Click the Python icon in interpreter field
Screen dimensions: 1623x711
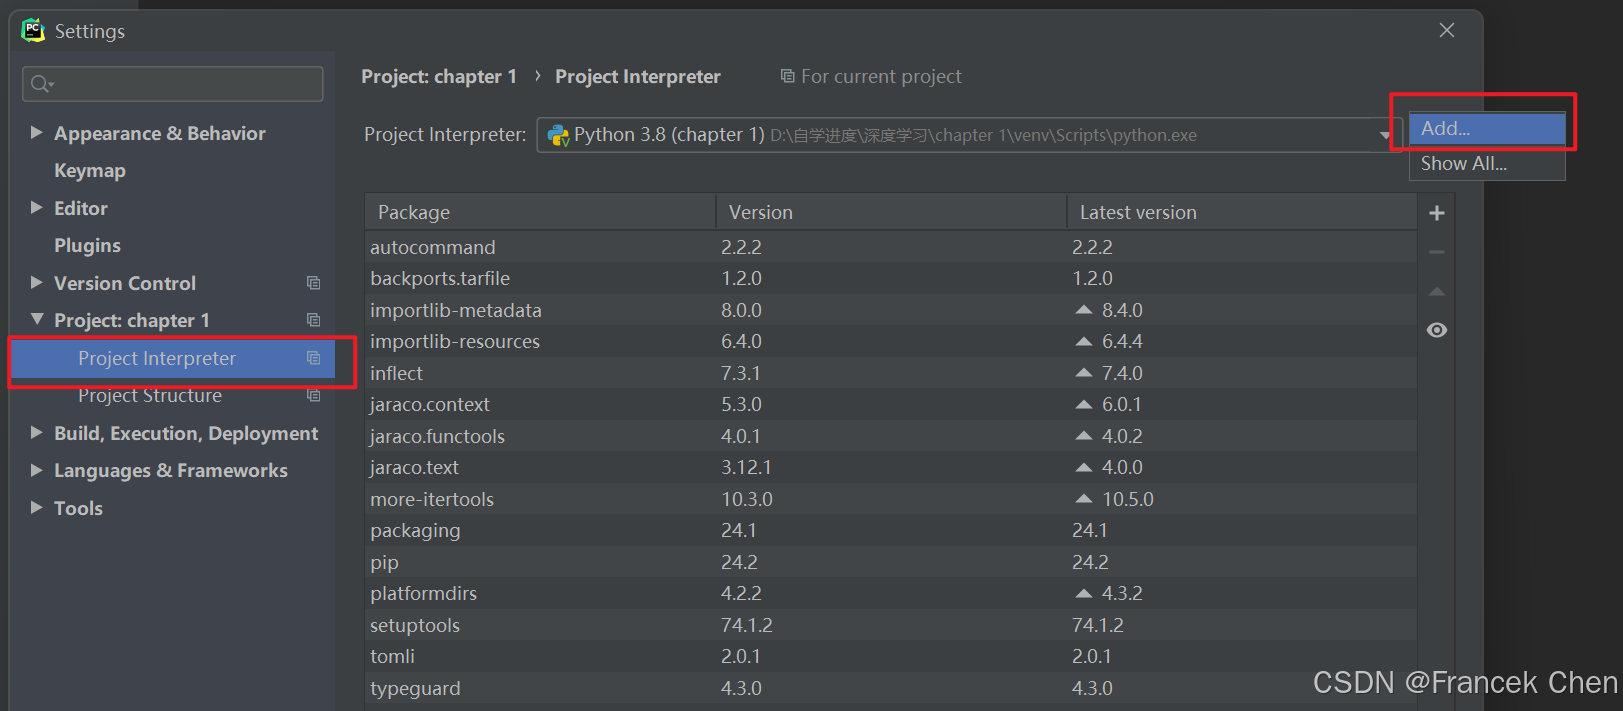click(558, 135)
